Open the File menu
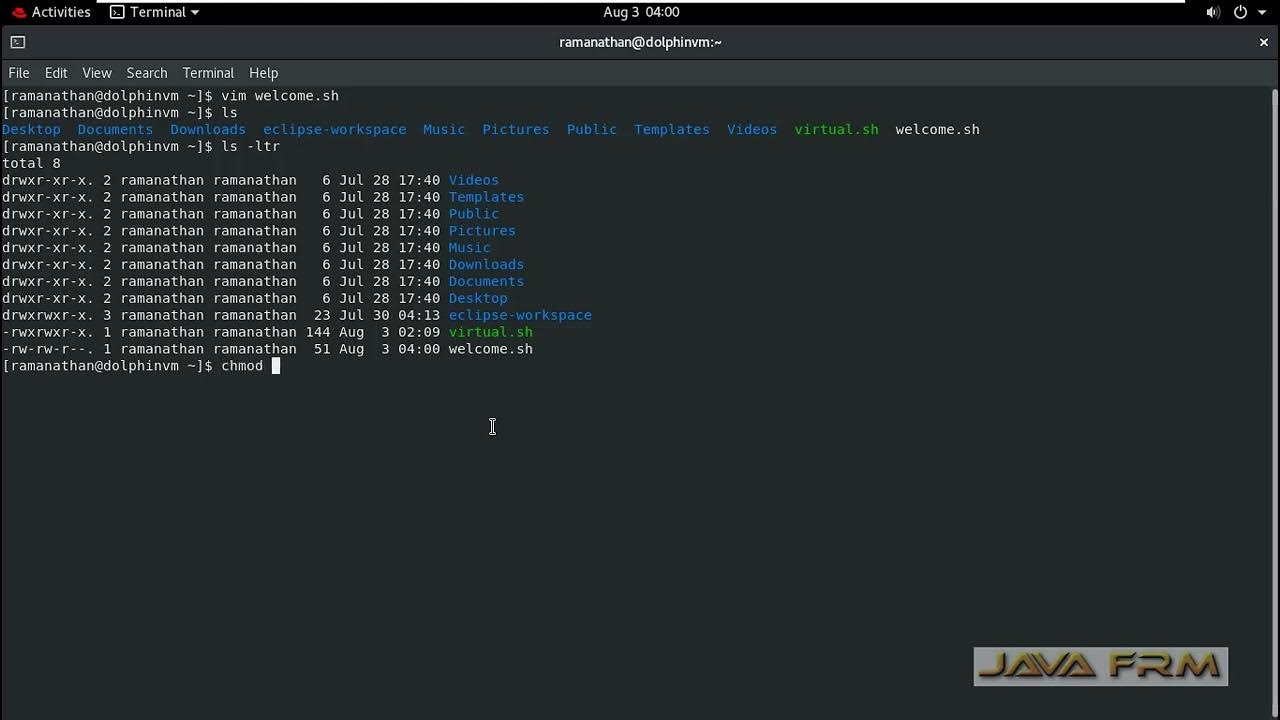This screenshot has width=1280, height=720. point(19,73)
